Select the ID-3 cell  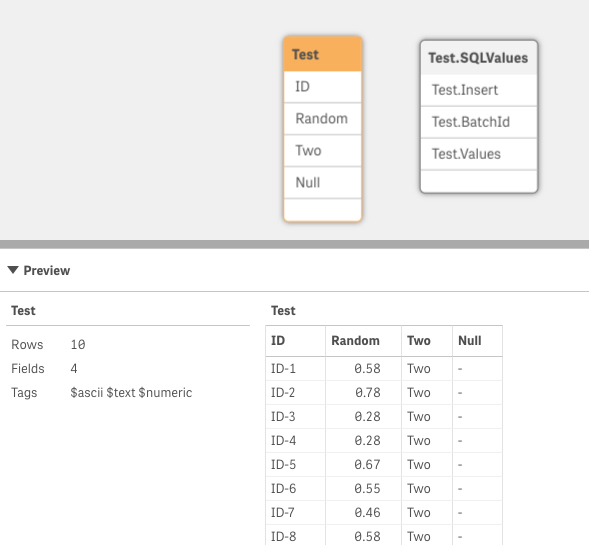296,417
